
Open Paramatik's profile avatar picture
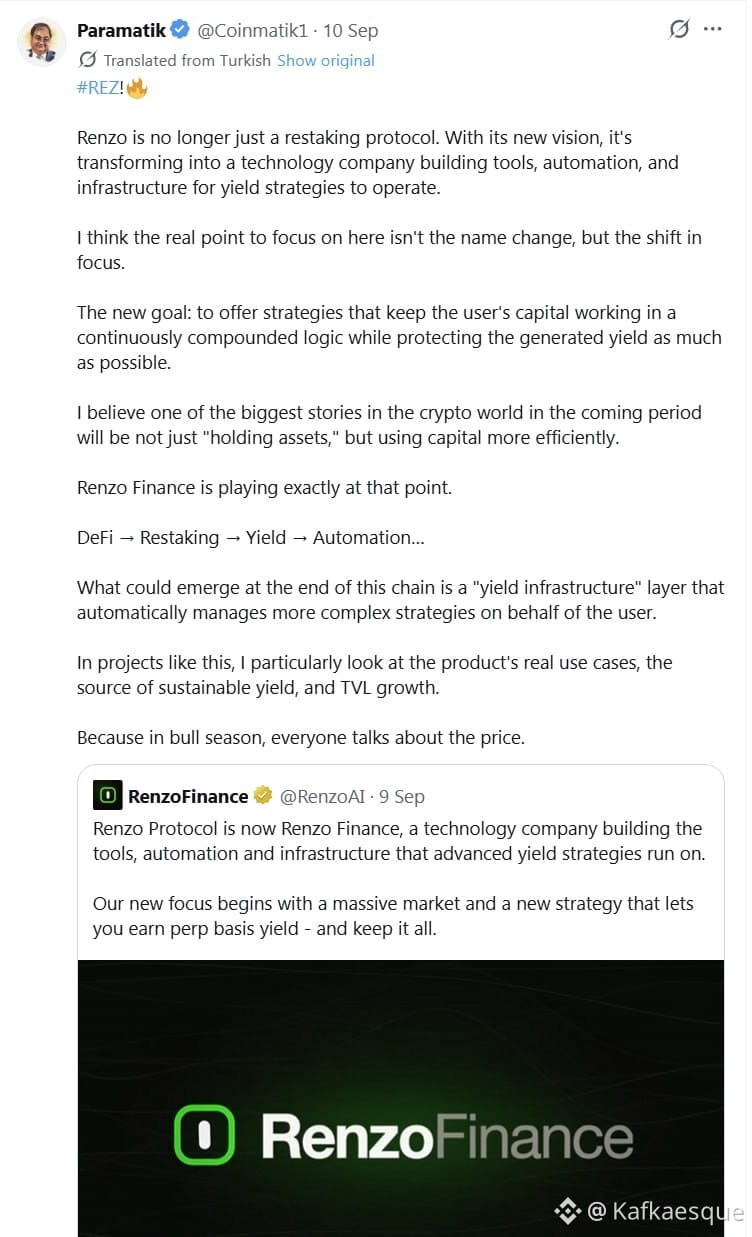(x=42, y=41)
